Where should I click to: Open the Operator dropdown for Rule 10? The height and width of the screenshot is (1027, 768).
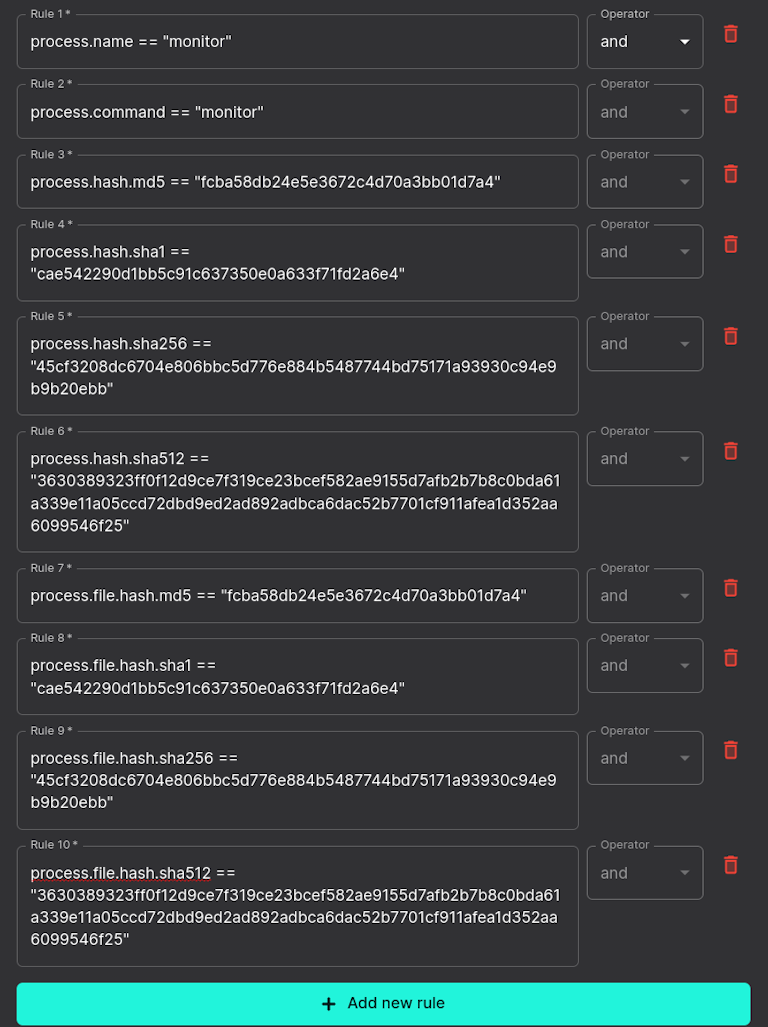tap(645, 872)
